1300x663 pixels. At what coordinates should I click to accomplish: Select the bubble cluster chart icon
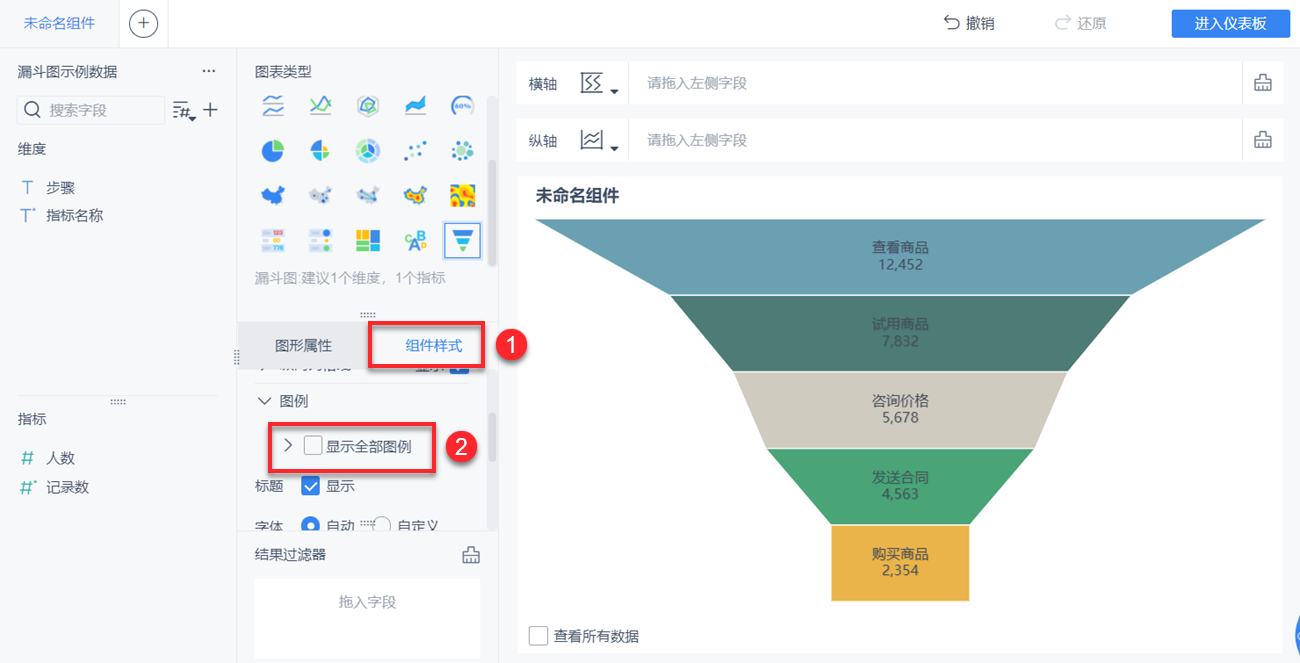(x=462, y=151)
